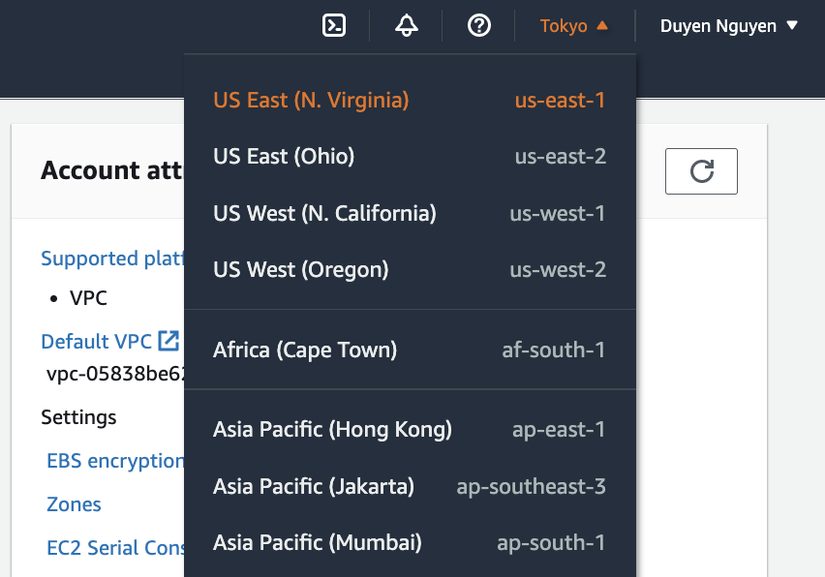Open the help question mark menu

tap(478, 25)
